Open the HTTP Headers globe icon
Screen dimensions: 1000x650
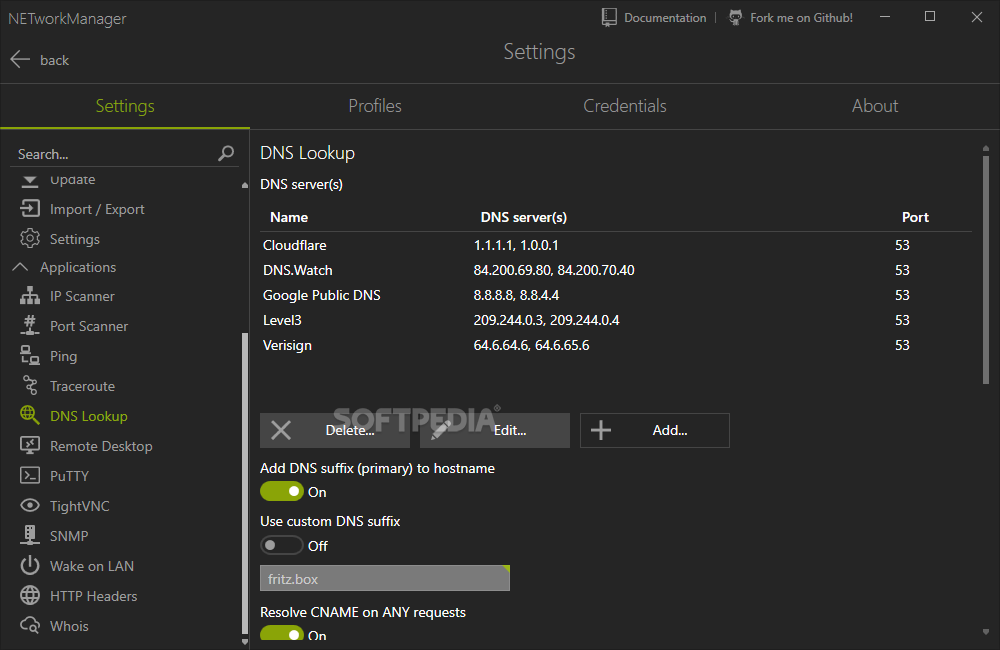click(x=29, y=595)
